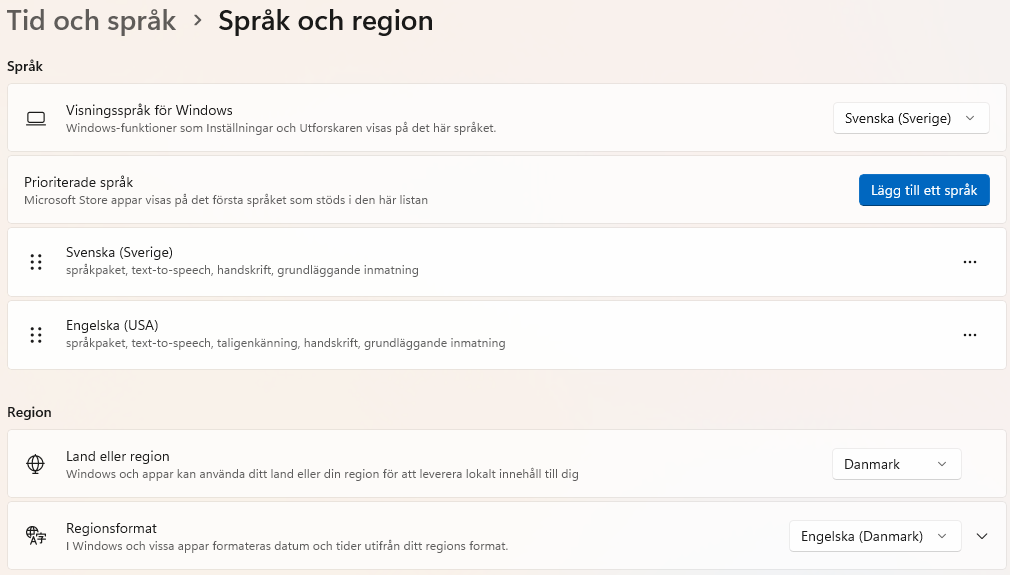Click the Prioriterade språk heading row
Image resolution: width=1010 pixels, height=575 pixels.
click(79, 182)
